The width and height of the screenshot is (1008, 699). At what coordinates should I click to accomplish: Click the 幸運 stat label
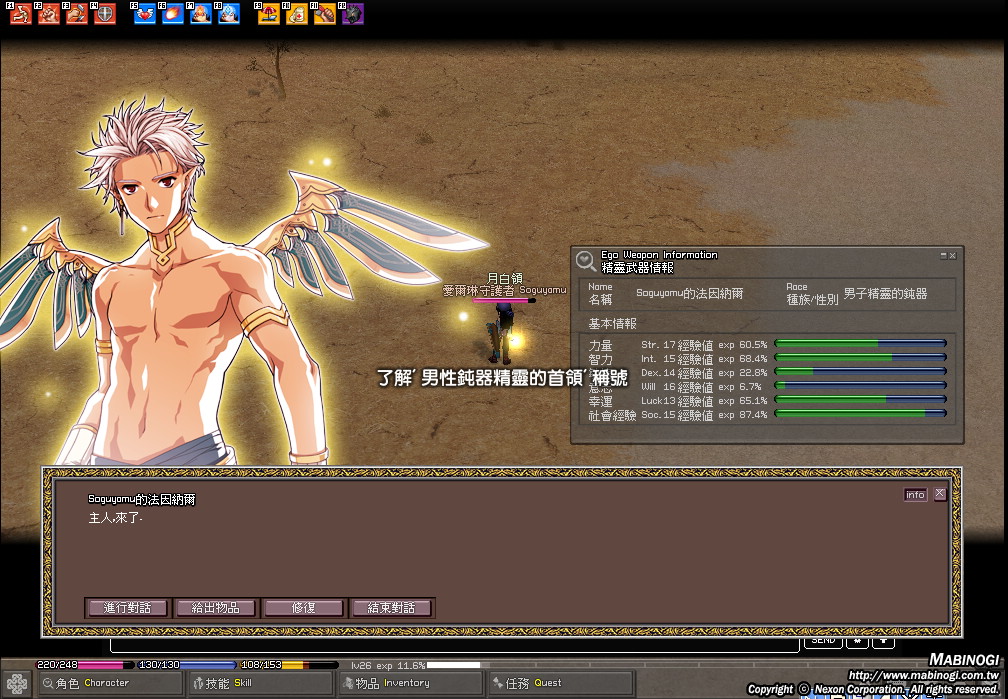(x=600, y=401)
